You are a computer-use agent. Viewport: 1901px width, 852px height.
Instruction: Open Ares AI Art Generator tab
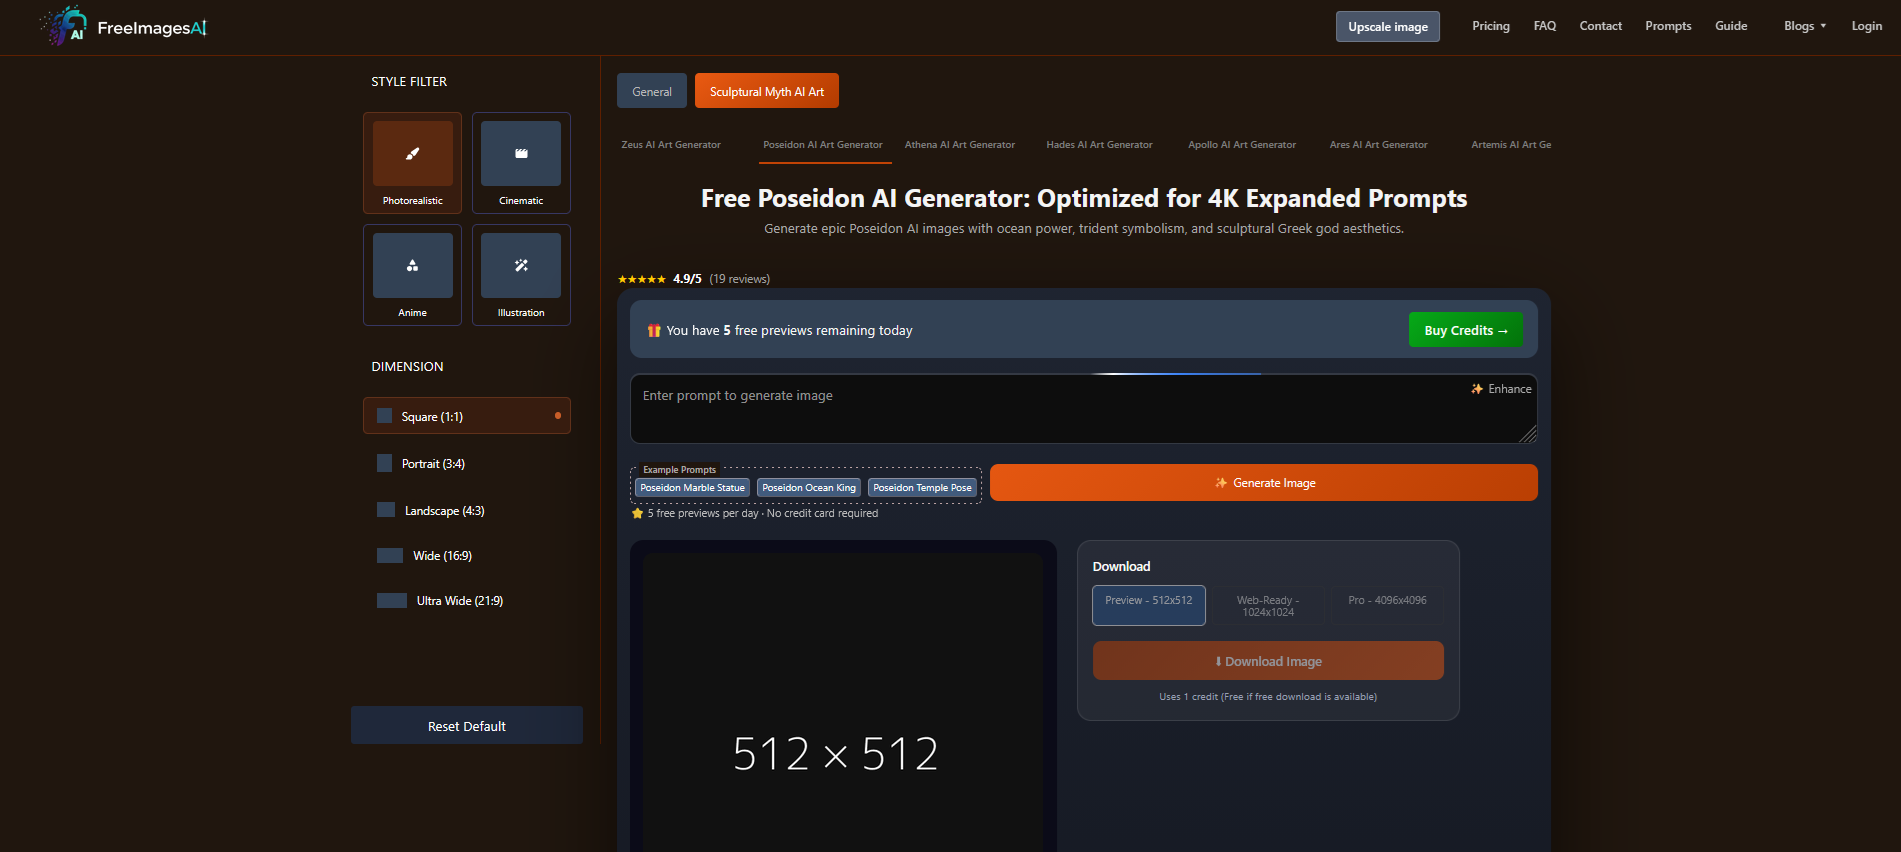point(1378,145)
